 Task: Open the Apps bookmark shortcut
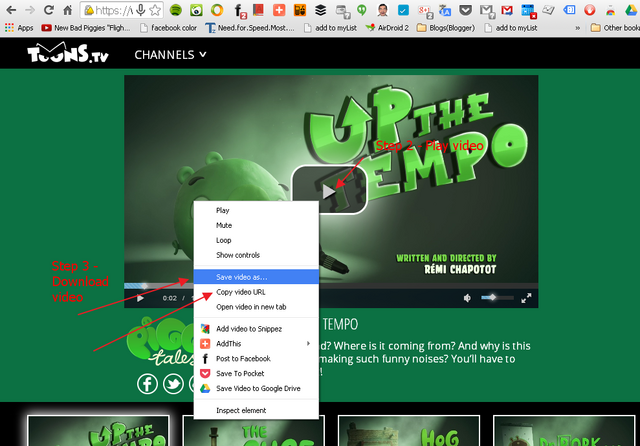tap(19, 28)
